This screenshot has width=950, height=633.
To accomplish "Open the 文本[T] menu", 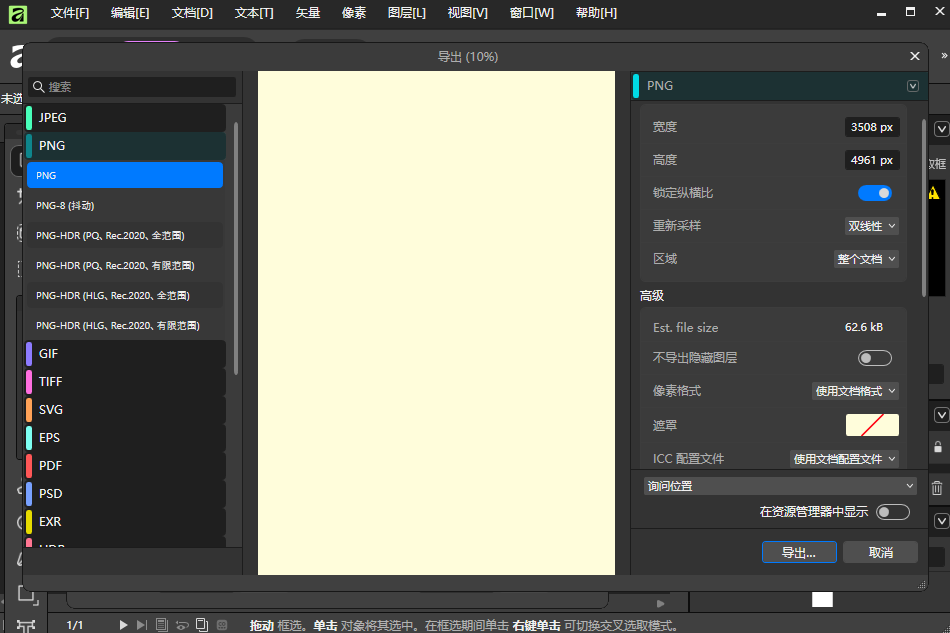I will [254, 13].
